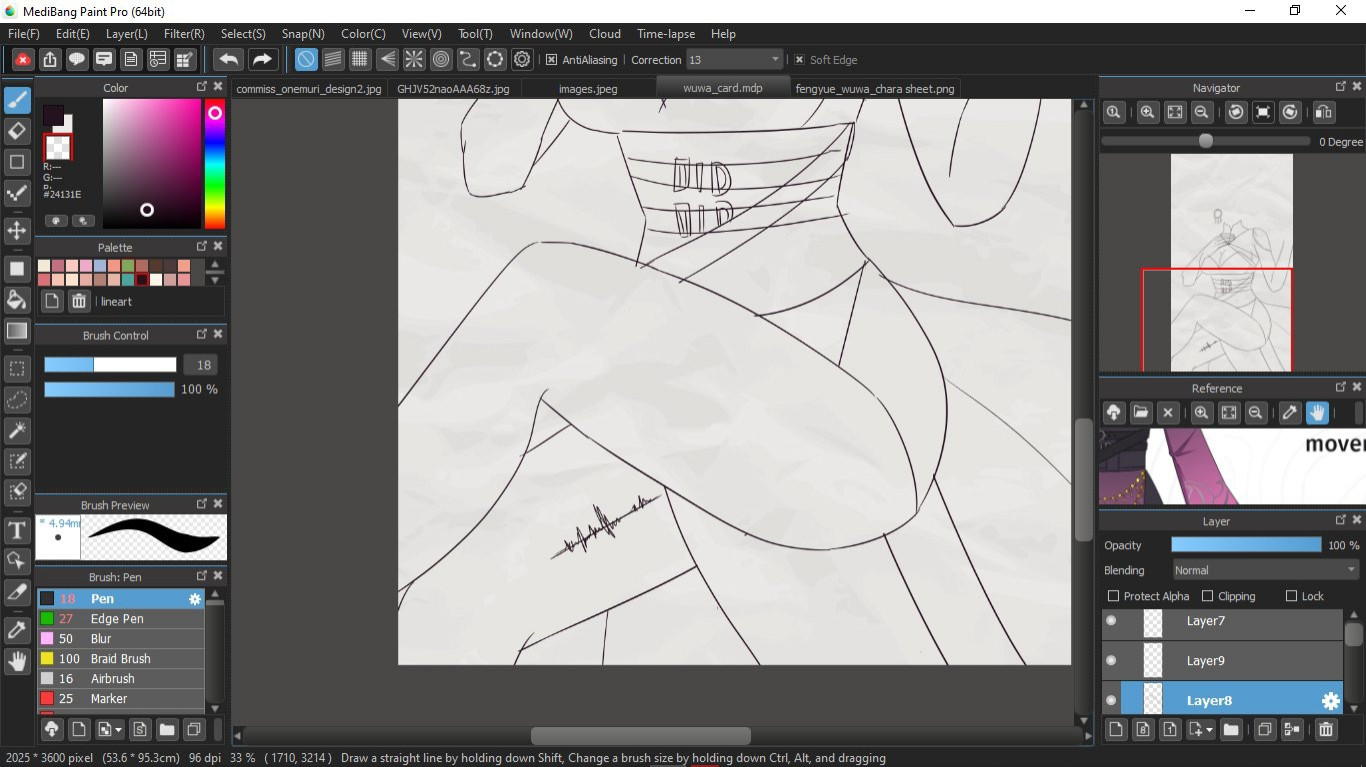Turn snap off with the circle-slash icon
1366x767 pixels.
pos(306,60)
